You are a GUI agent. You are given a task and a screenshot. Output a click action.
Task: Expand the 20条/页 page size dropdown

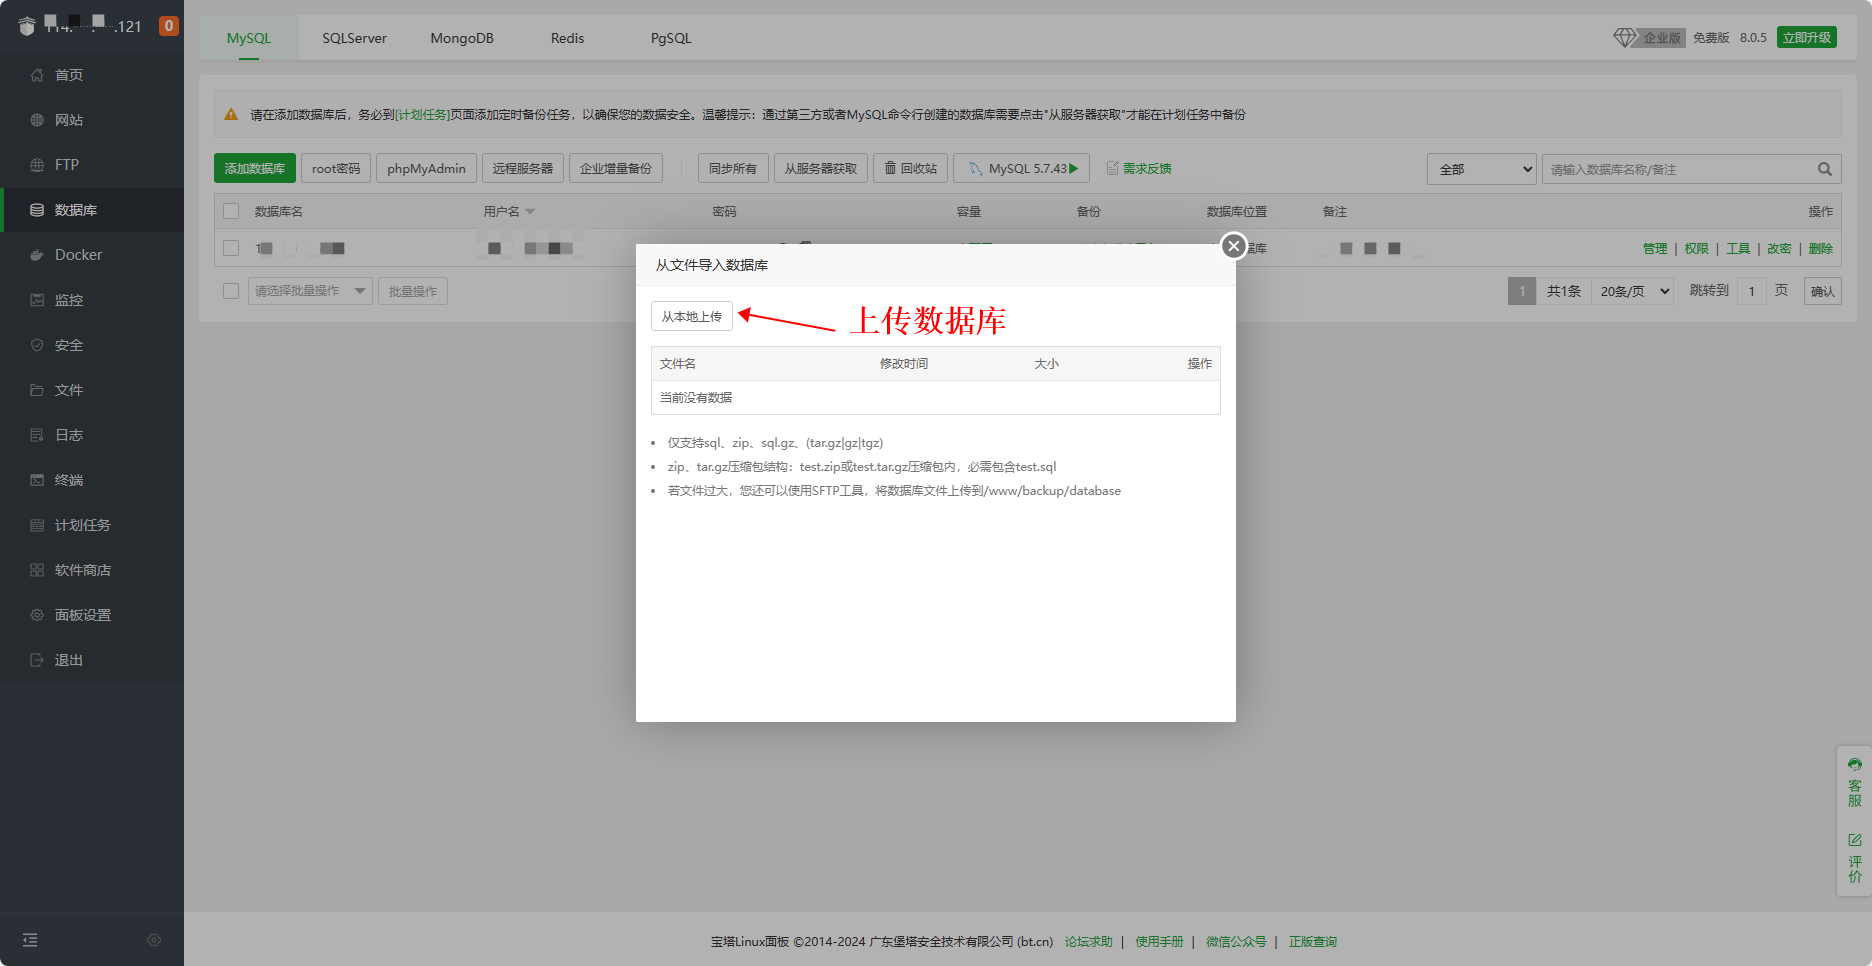point(1633,291)
